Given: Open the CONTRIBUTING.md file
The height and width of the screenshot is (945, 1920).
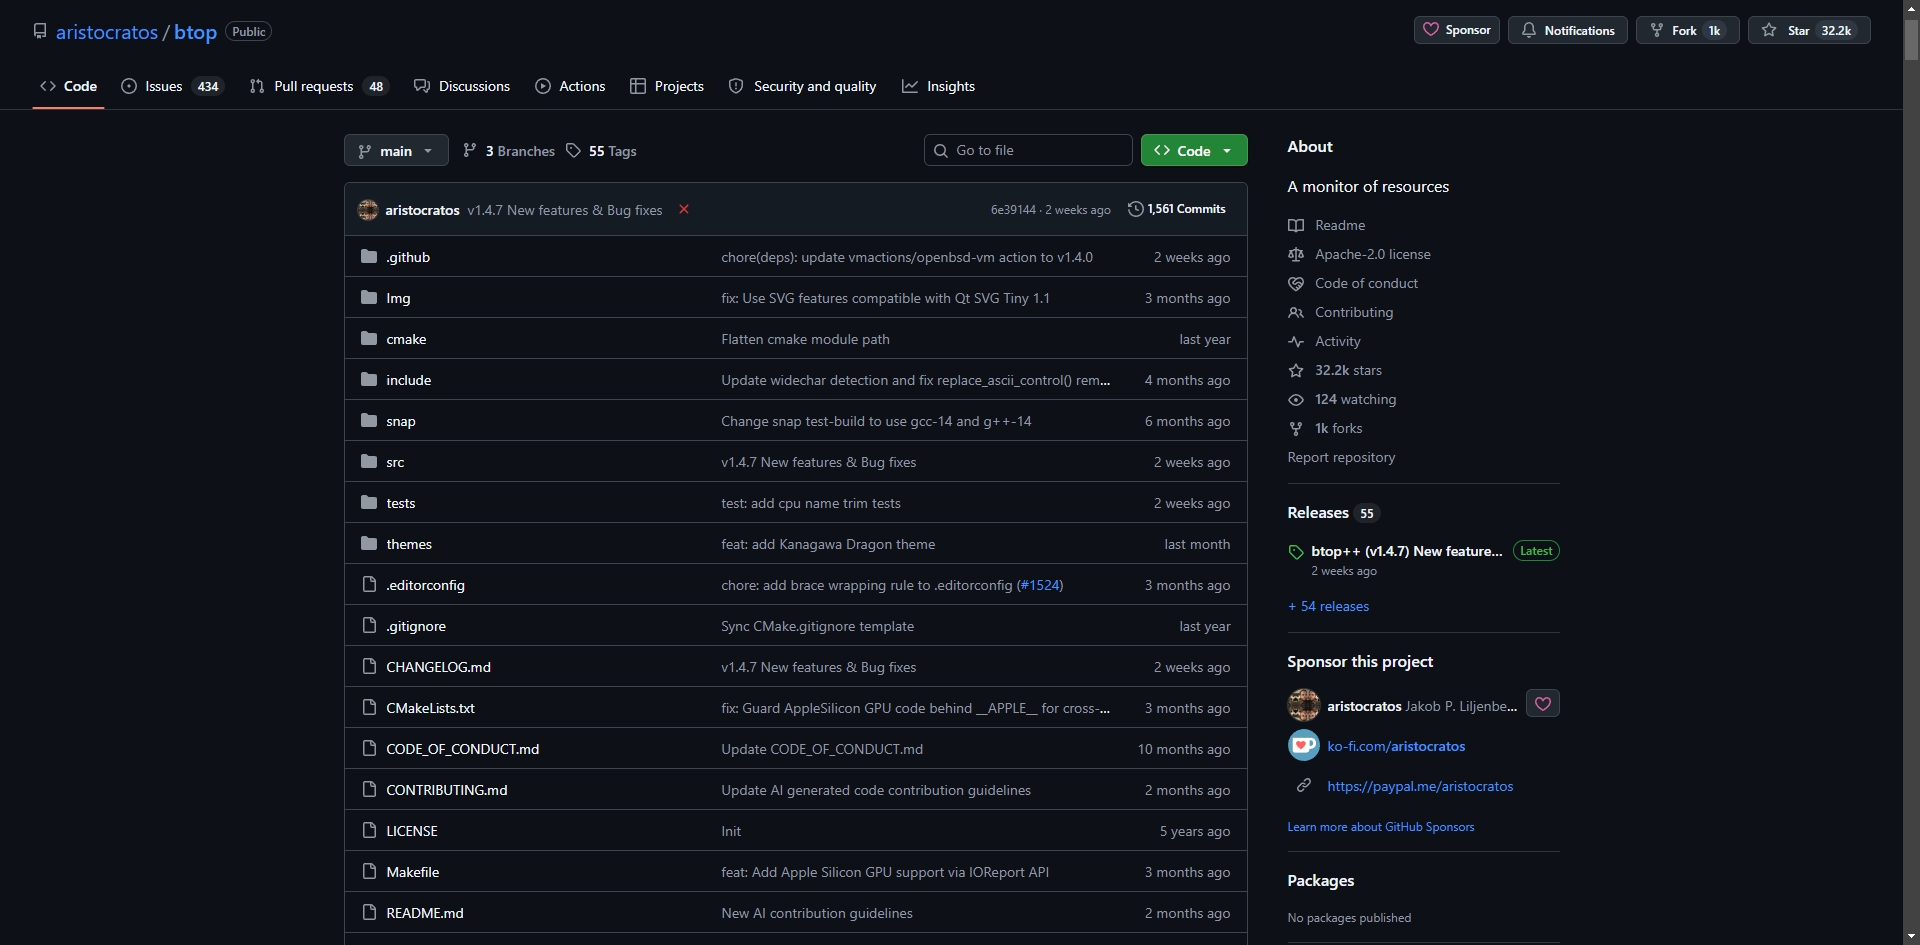Looking at the screenshot, I should click(447, 790).
